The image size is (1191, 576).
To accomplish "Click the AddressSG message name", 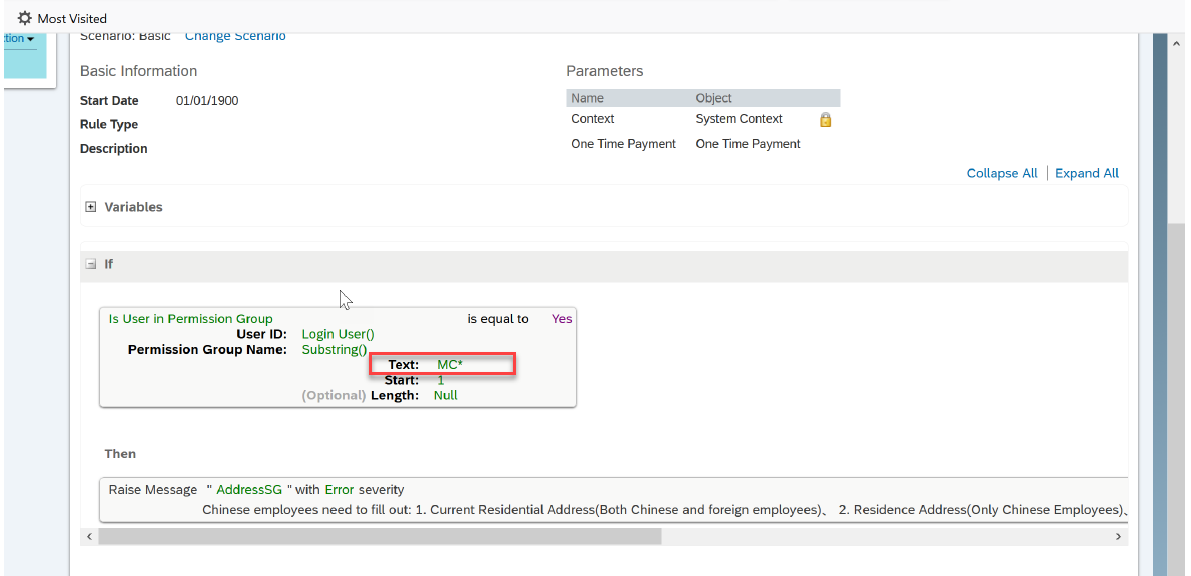I will tap(249, 489).
